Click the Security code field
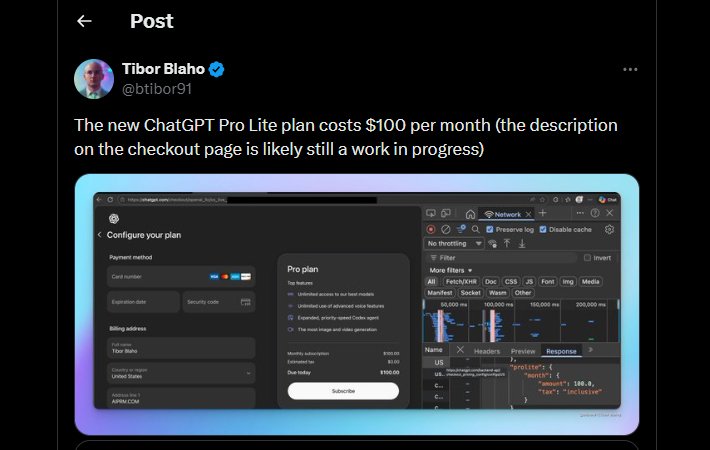Viewport: 710px width, 450px height. click(219, 302)
